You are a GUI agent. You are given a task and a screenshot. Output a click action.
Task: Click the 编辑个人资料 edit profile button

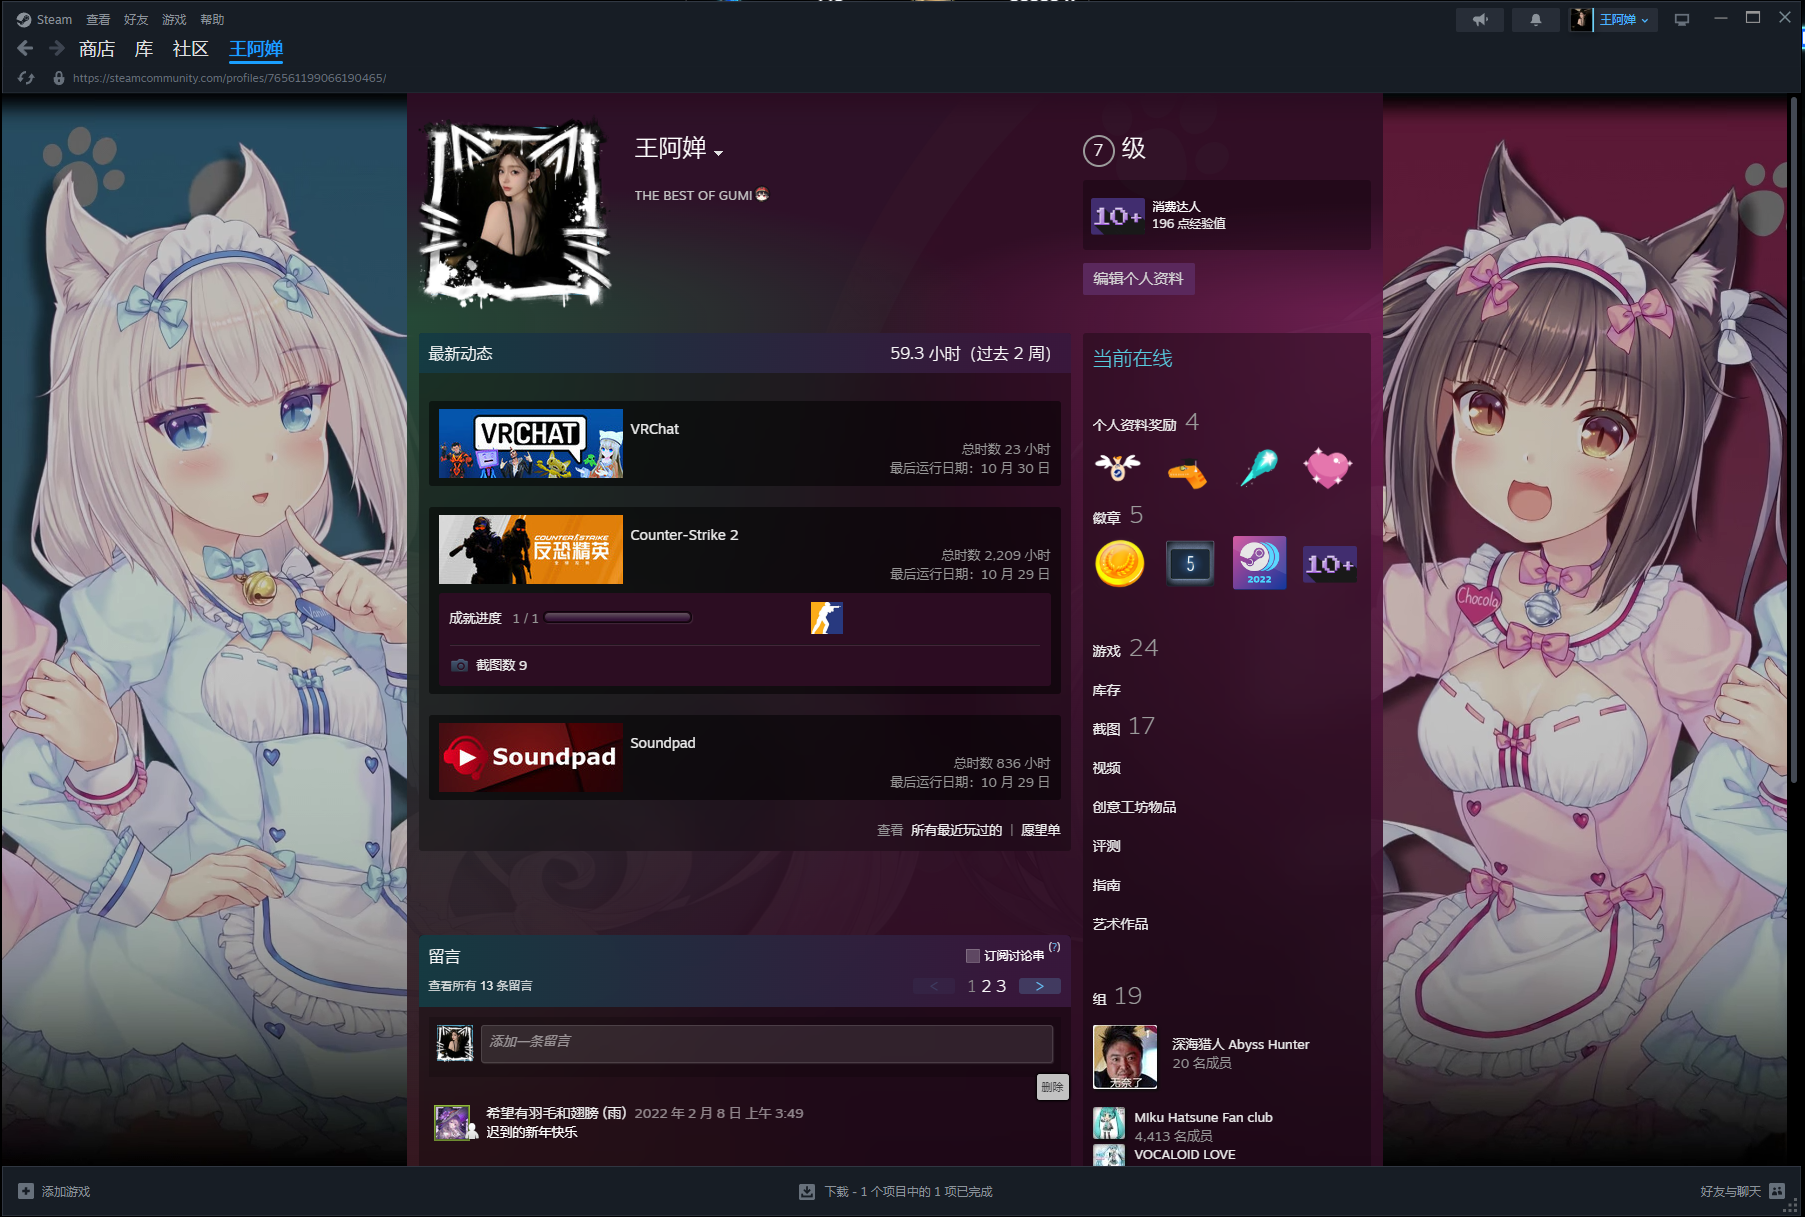(x=1138, y=279)
